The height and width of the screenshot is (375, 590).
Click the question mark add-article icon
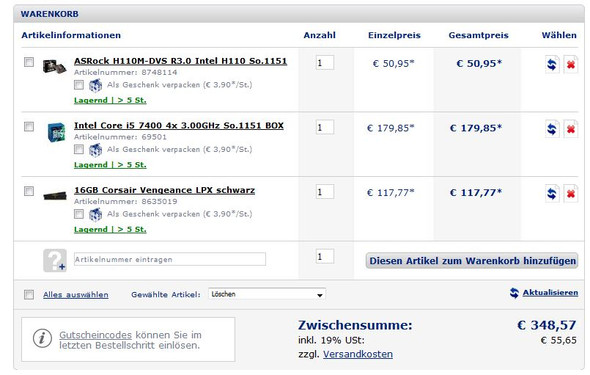(x=55, y=260)
